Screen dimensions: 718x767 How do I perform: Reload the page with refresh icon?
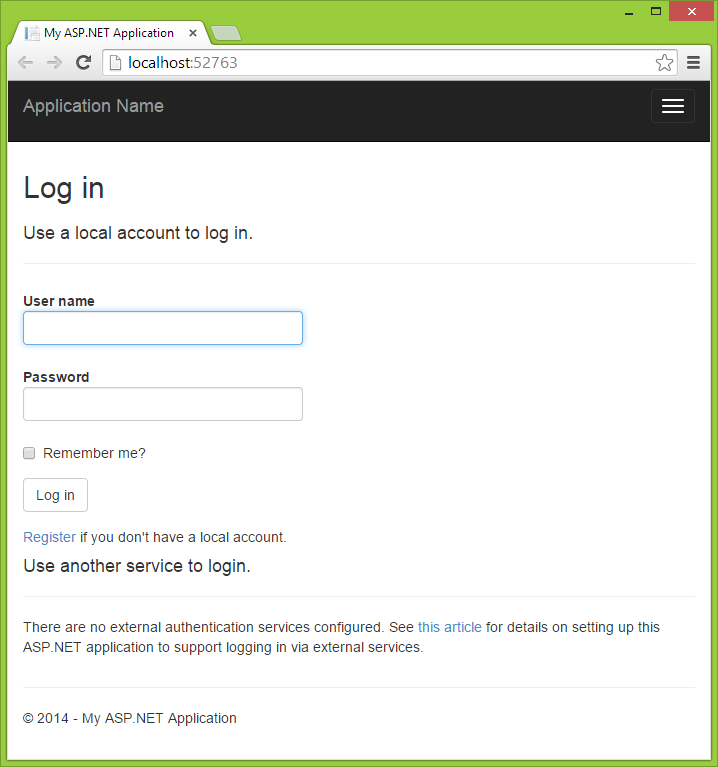click(x=84, y=62)
